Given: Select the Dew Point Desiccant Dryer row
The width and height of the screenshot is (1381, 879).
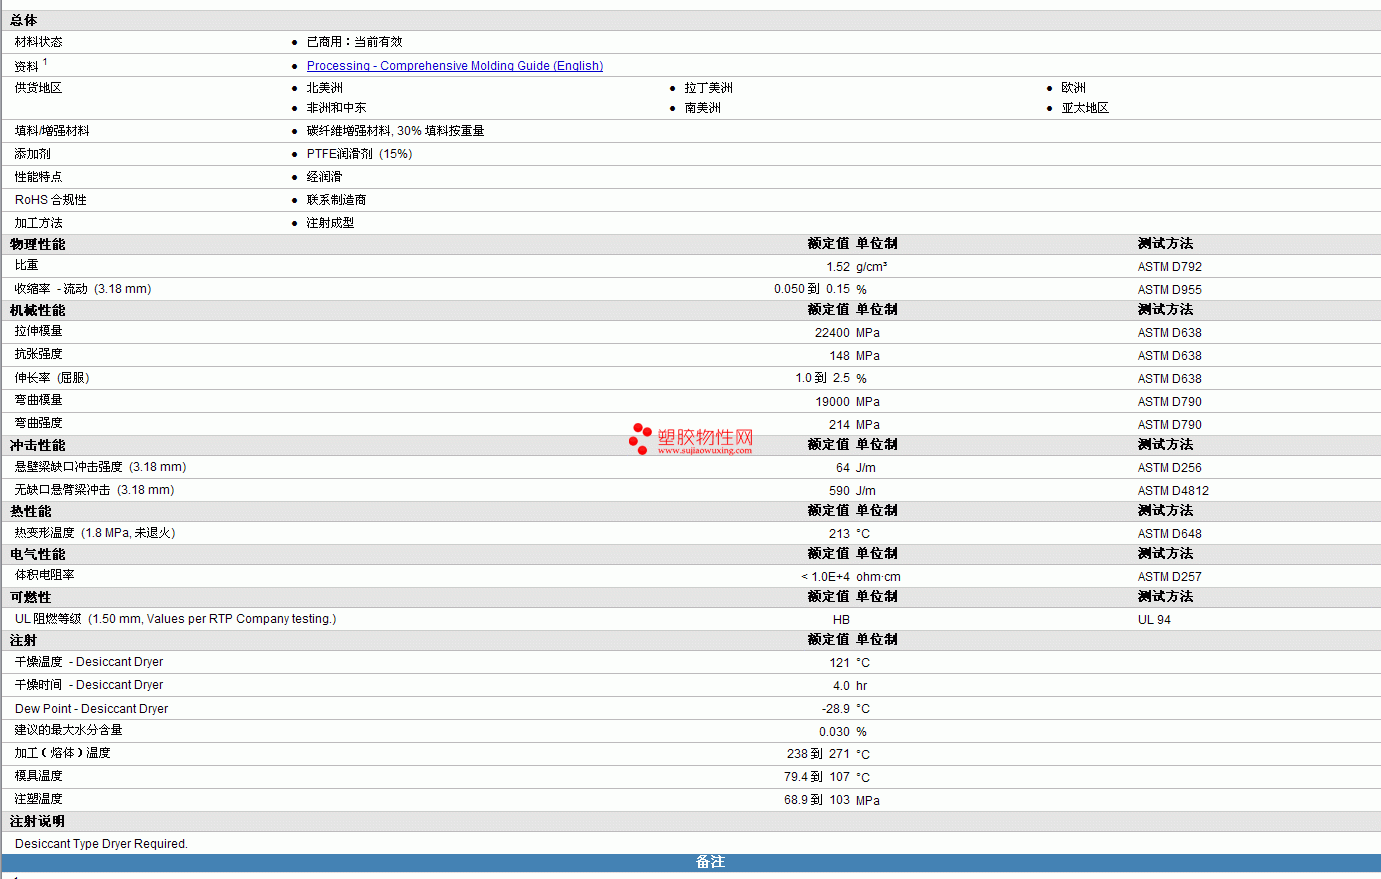Looking at the screenshot, I should [x=691, y=708].
